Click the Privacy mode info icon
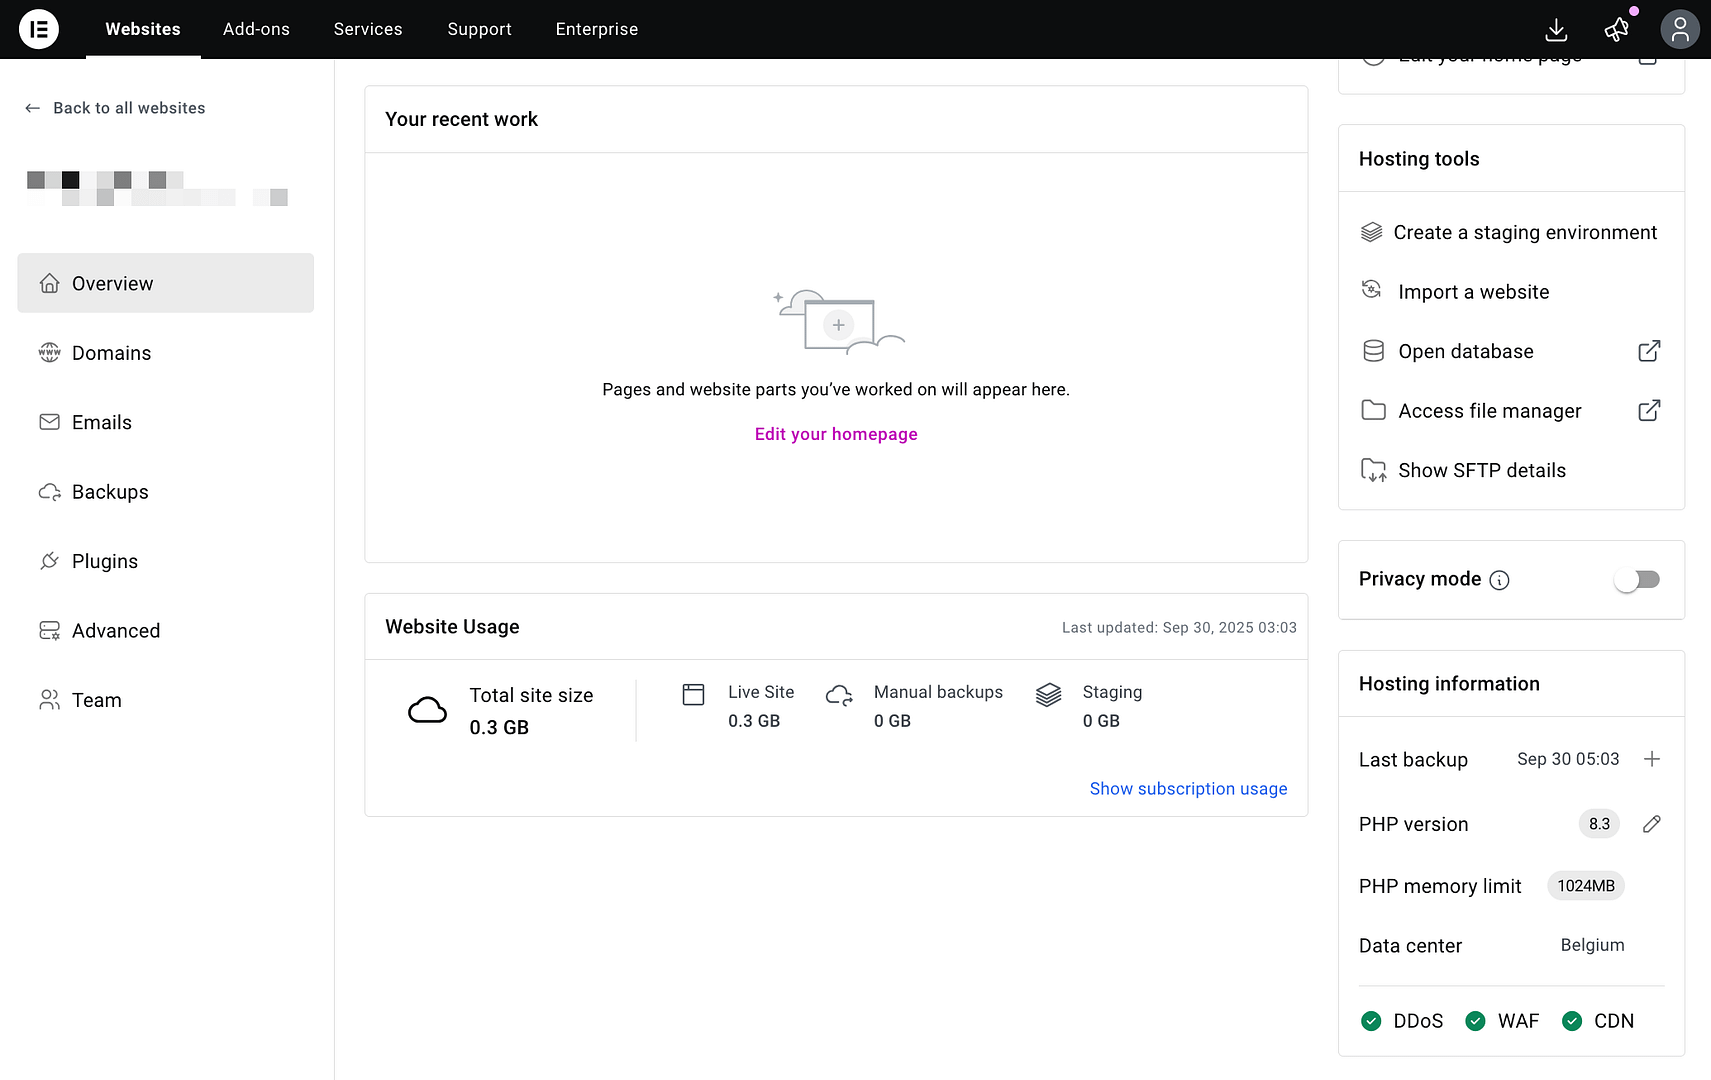The image size is (1711, 1080). [x=1499, y=580]
